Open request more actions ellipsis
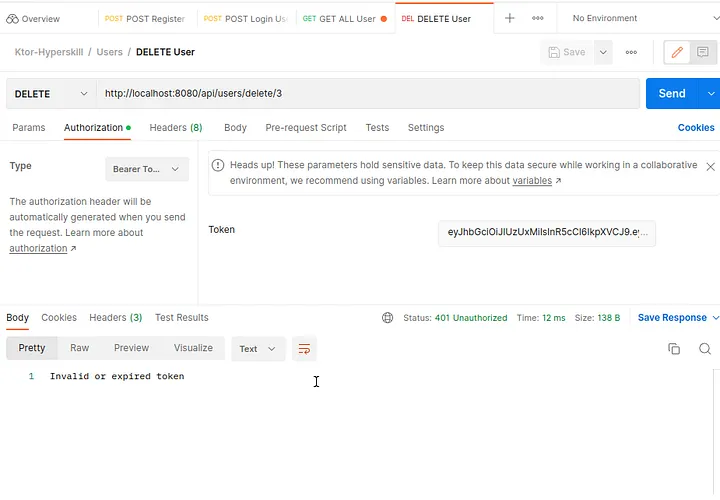The image size is (720, 500). click(631, 52)
